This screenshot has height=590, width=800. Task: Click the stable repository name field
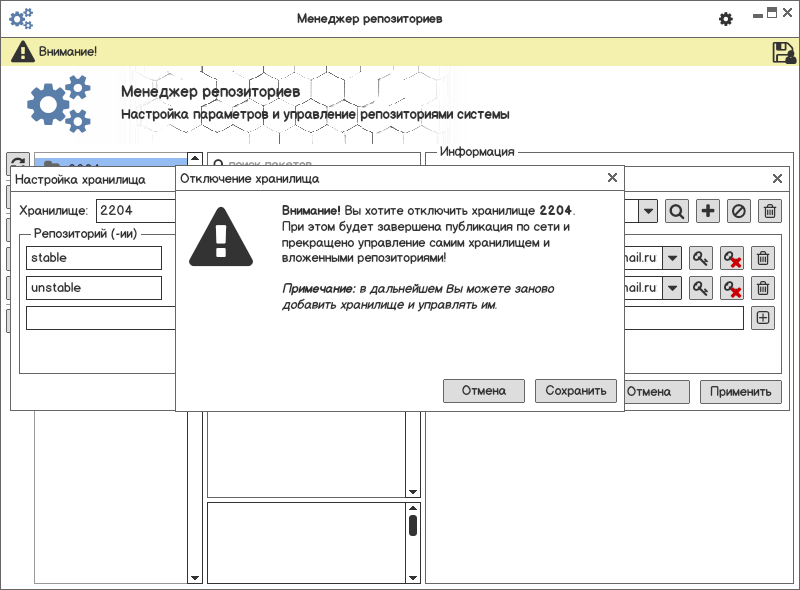[x=94, y=258]
